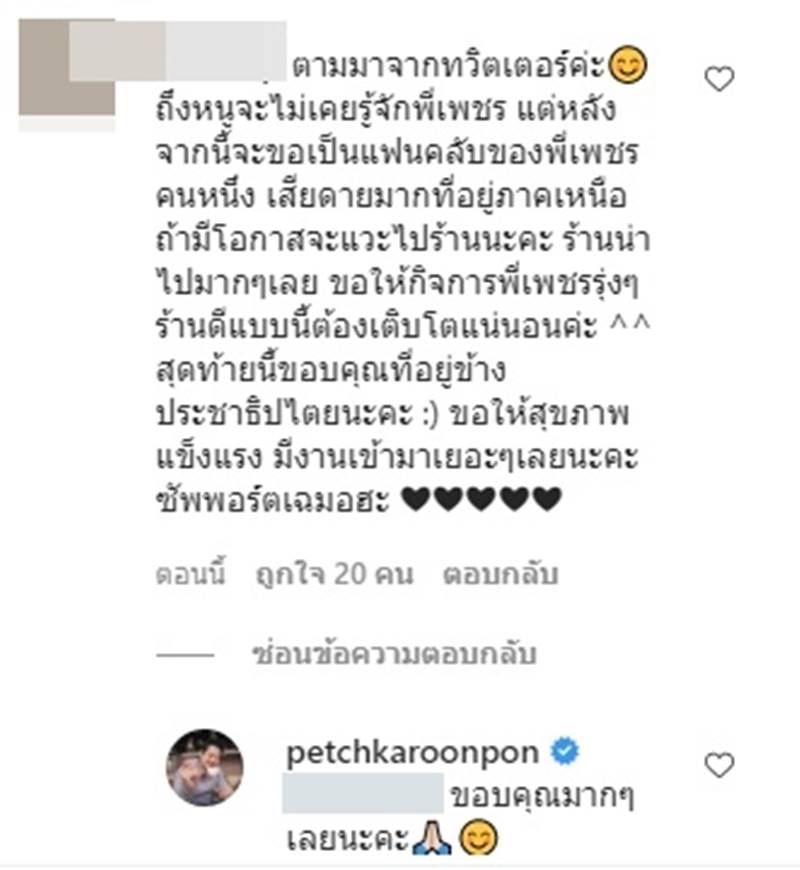Open petchkaroonpon's profile avatar
Viewport: 800px width, 870px height.
205,767
